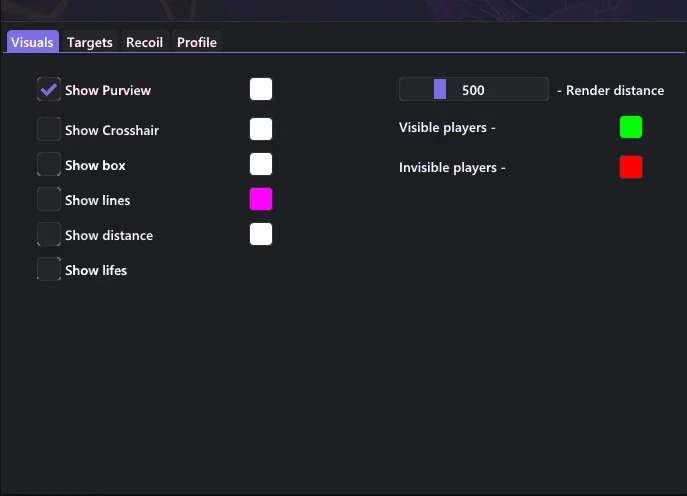The height and width of the screenshot is (496, 687).
Task: Uncheck the Show Purview checkbox
Action: click(x=49, y=89)
